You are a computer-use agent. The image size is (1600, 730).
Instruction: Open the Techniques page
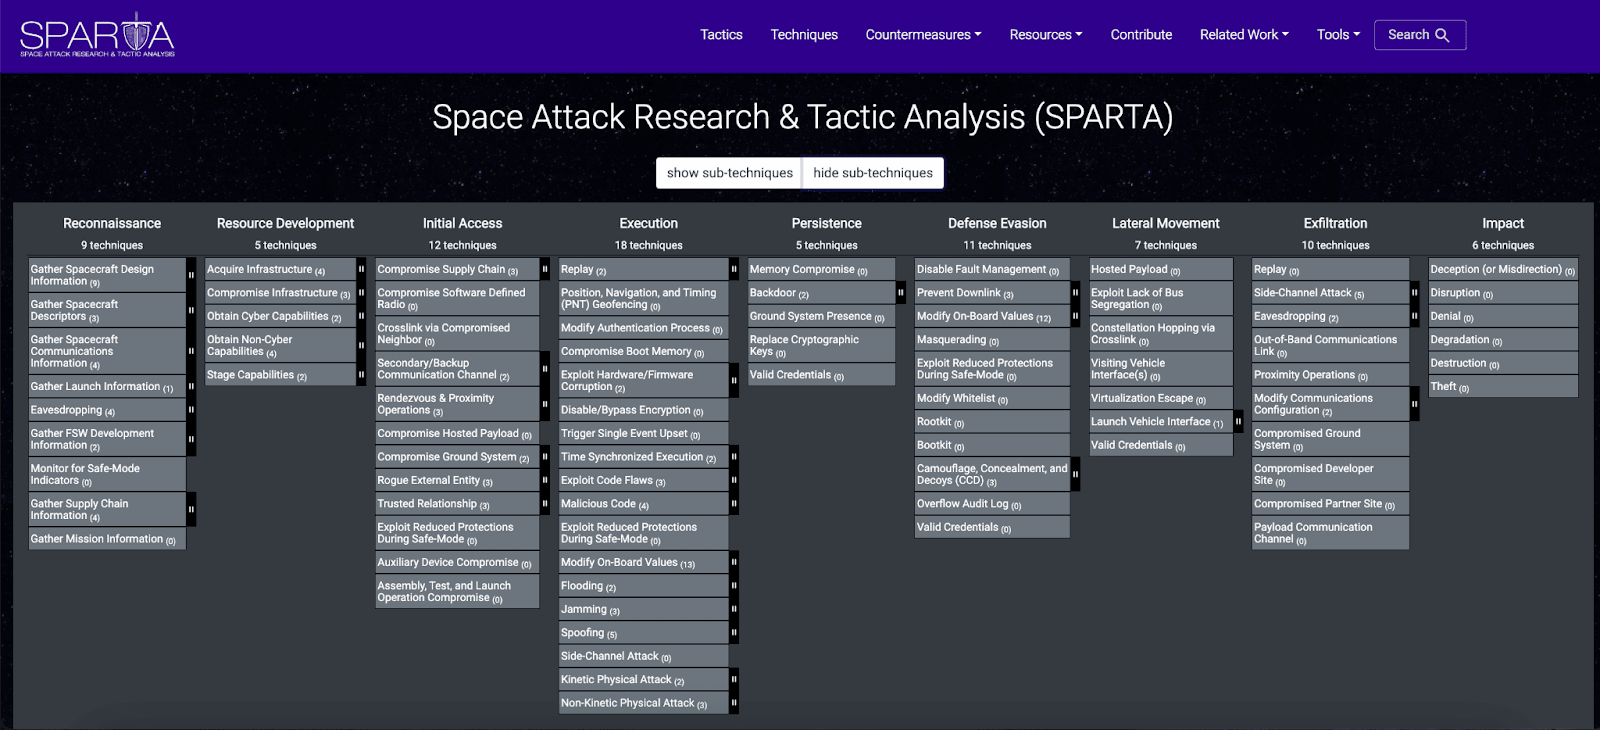point(804,35)
